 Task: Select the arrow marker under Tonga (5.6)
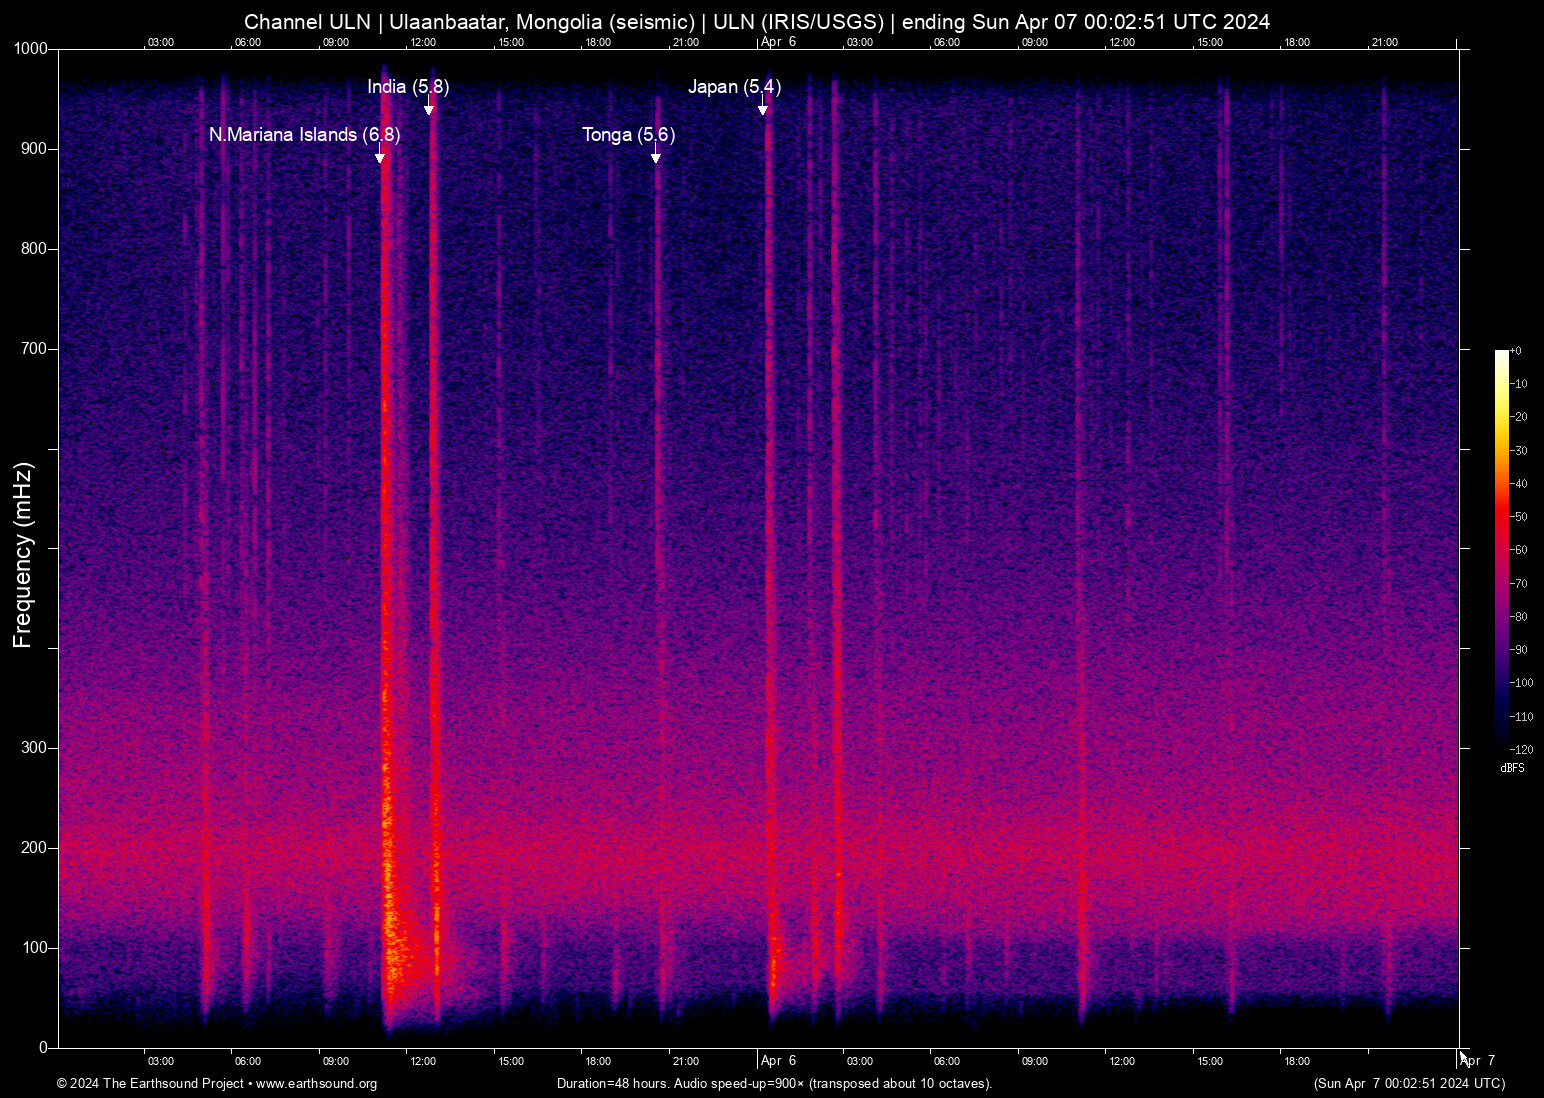point(655,157)
